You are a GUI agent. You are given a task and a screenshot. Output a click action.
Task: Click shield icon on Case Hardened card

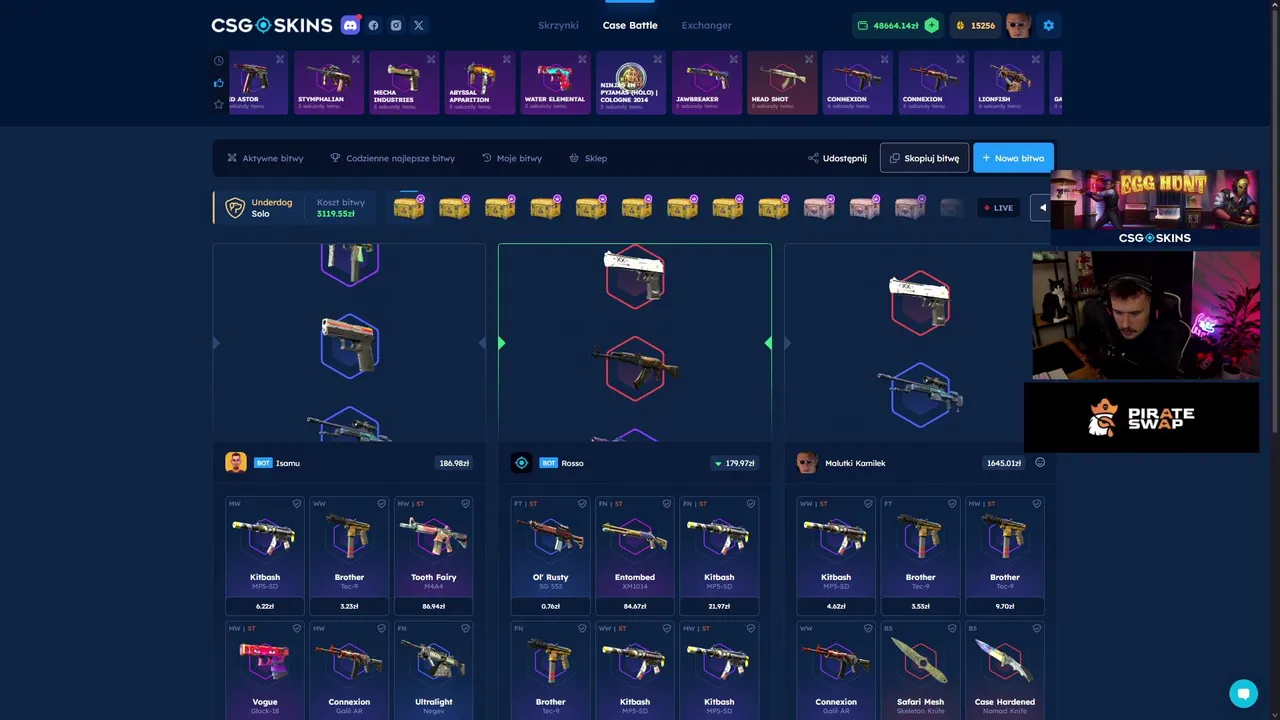[x=1037, y=628]
